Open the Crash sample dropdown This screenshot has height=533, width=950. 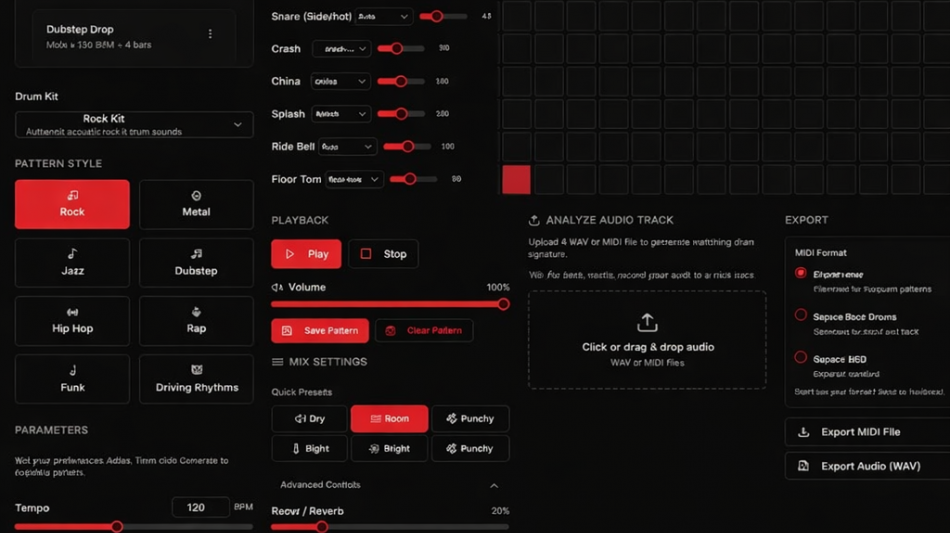(x=341, y=49)
